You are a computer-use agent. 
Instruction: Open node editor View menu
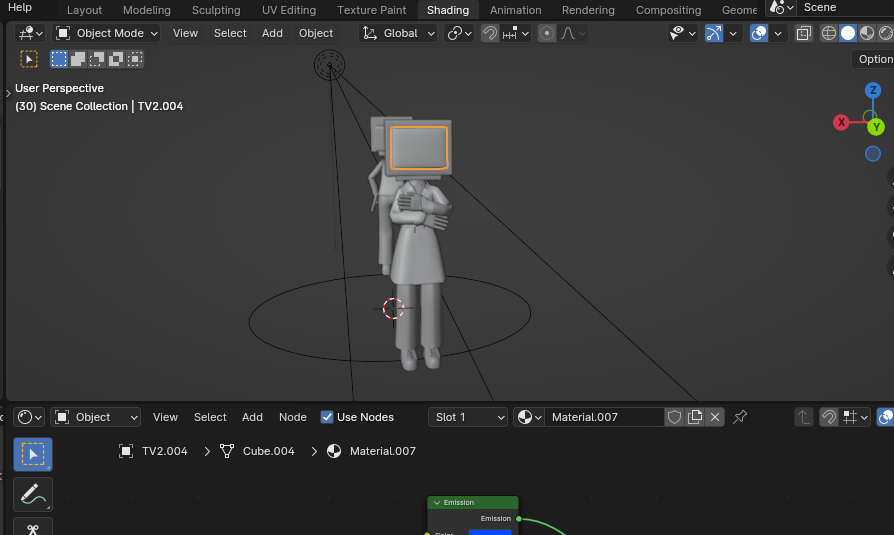coord(165,417)
